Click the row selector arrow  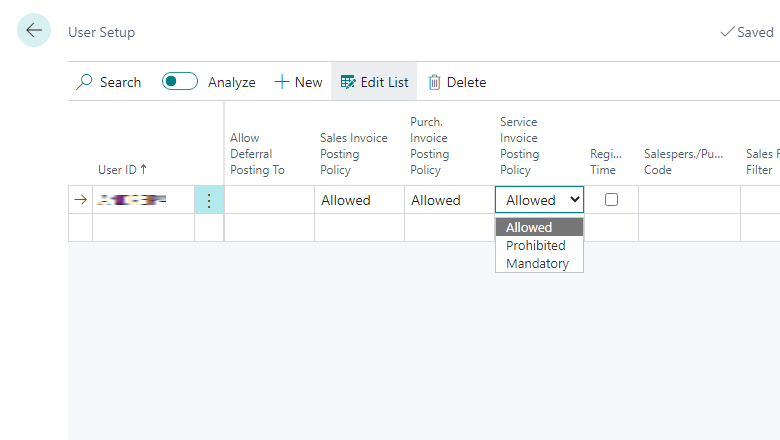pyautogui.click(x=81, y=200)
